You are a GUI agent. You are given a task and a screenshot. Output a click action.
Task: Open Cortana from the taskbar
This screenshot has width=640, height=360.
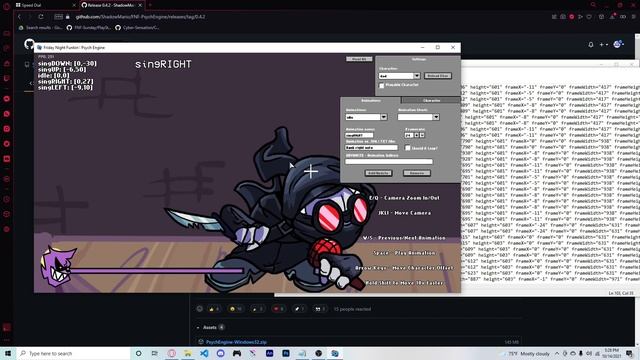tap(138, 353)
